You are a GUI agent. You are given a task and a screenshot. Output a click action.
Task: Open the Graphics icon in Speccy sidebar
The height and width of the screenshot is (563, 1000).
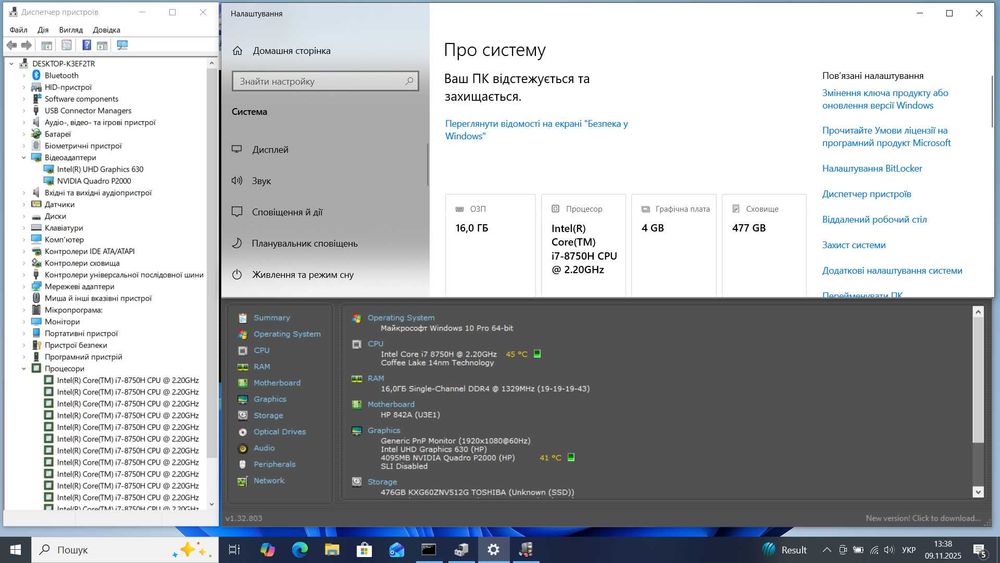point(242,399)
